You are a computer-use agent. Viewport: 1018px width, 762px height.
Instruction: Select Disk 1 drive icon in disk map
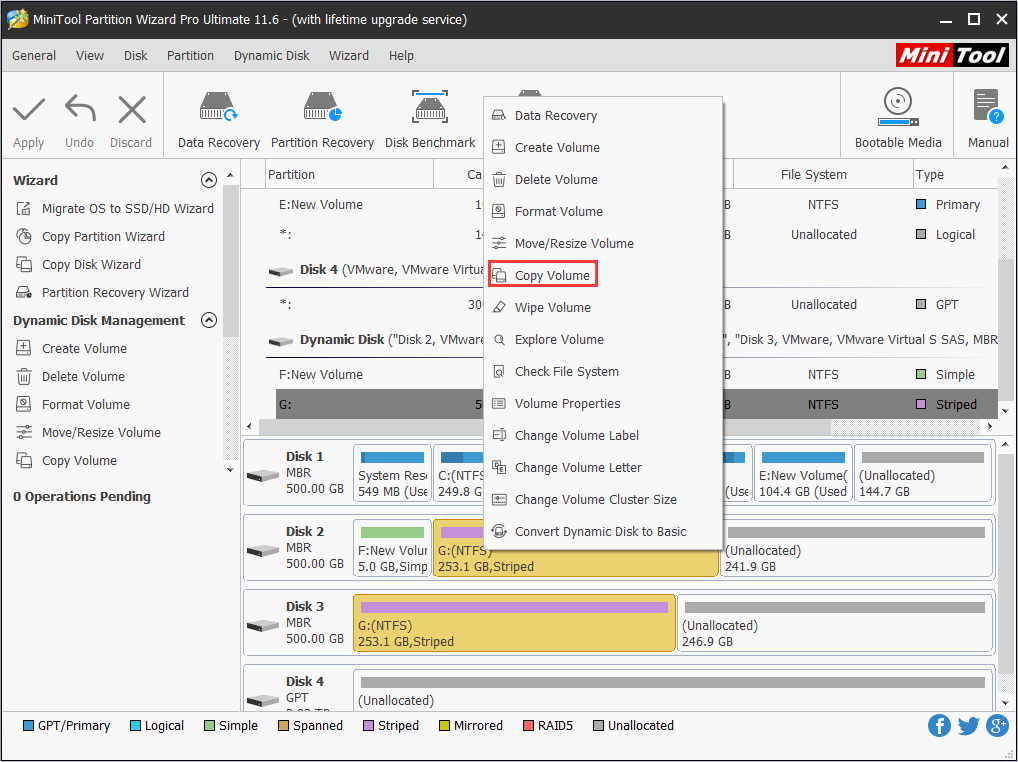coord(263,476)
